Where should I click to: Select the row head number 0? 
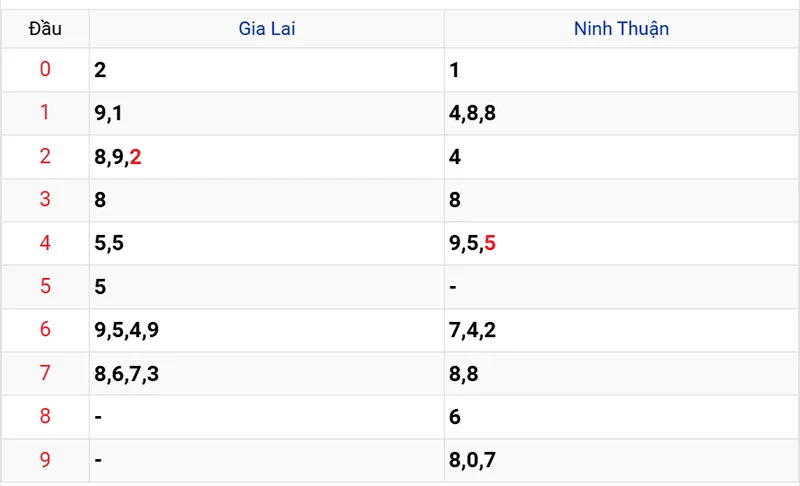click(x=45, y=69)
